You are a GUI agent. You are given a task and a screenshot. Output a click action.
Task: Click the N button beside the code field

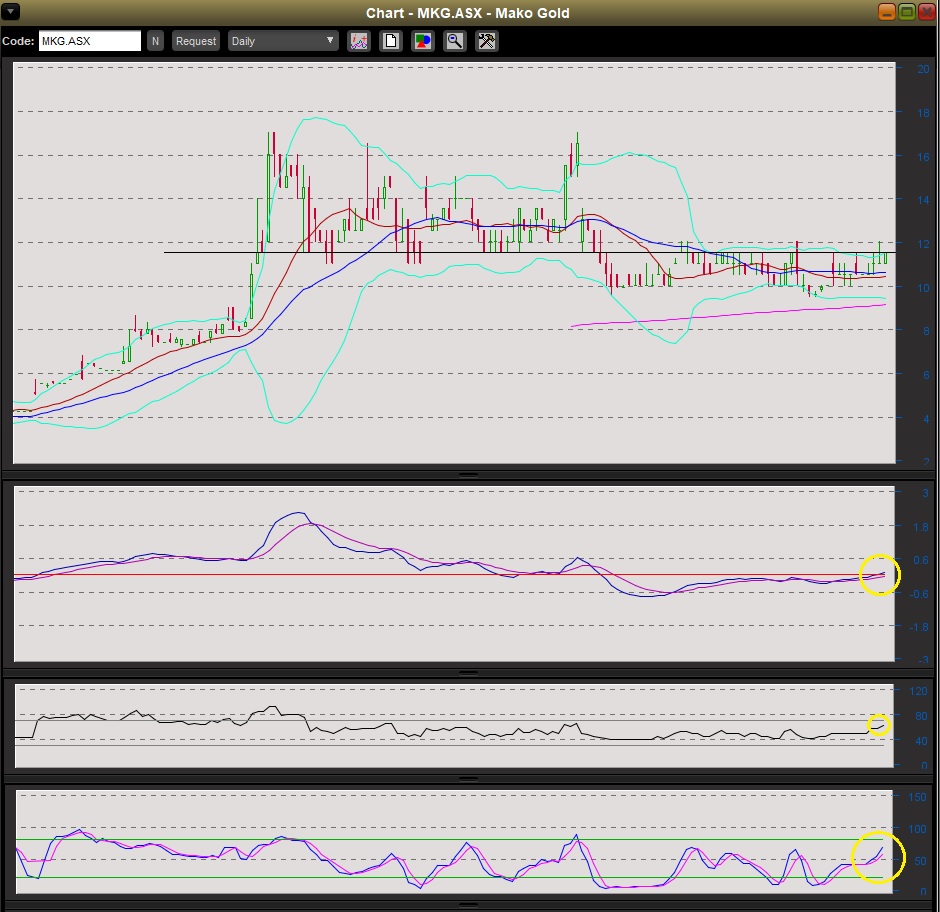pos(155,41)
